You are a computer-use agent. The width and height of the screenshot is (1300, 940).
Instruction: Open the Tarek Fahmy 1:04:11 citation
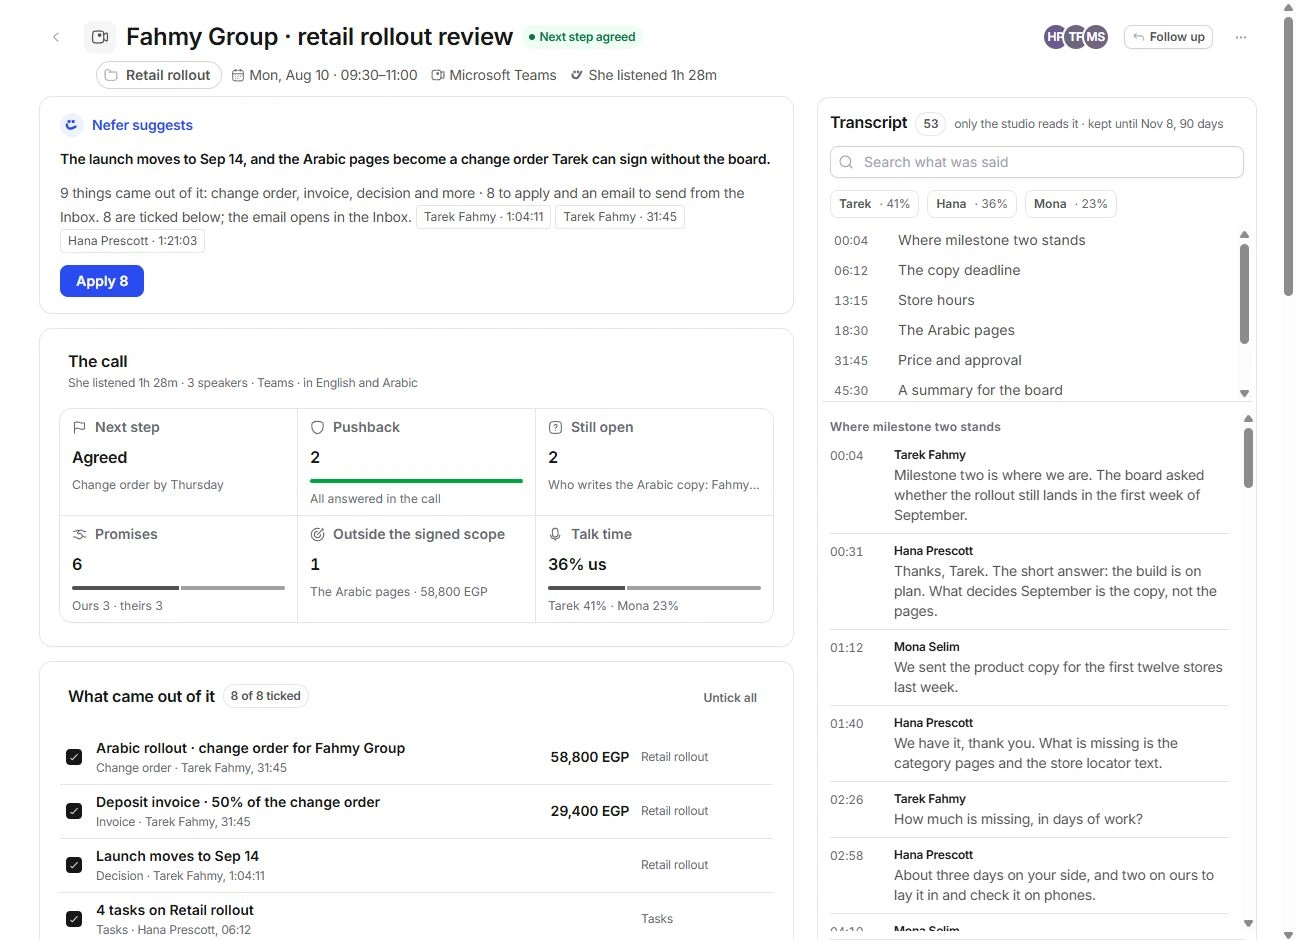click(483, 217)
